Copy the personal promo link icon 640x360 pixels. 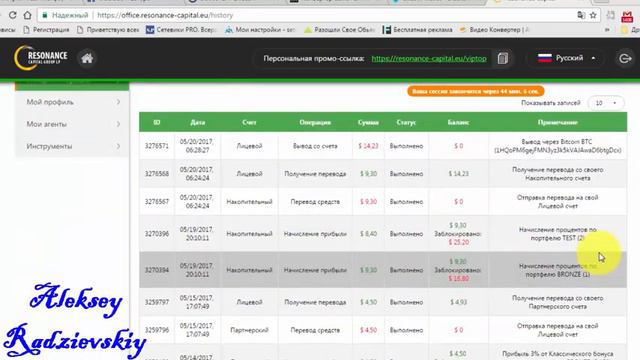503,58
